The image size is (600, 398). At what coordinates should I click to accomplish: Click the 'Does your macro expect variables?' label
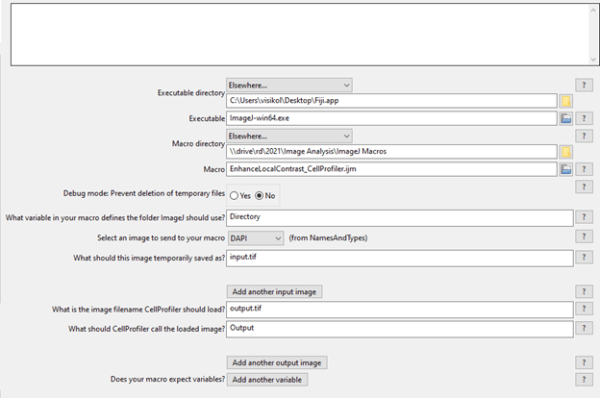click(x=168, y=379)
